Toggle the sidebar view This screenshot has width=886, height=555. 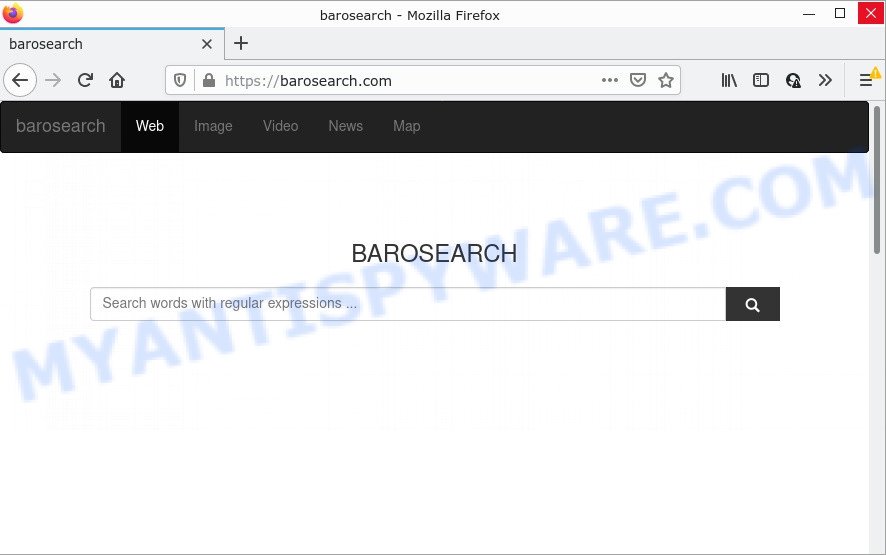coord(761,80)
